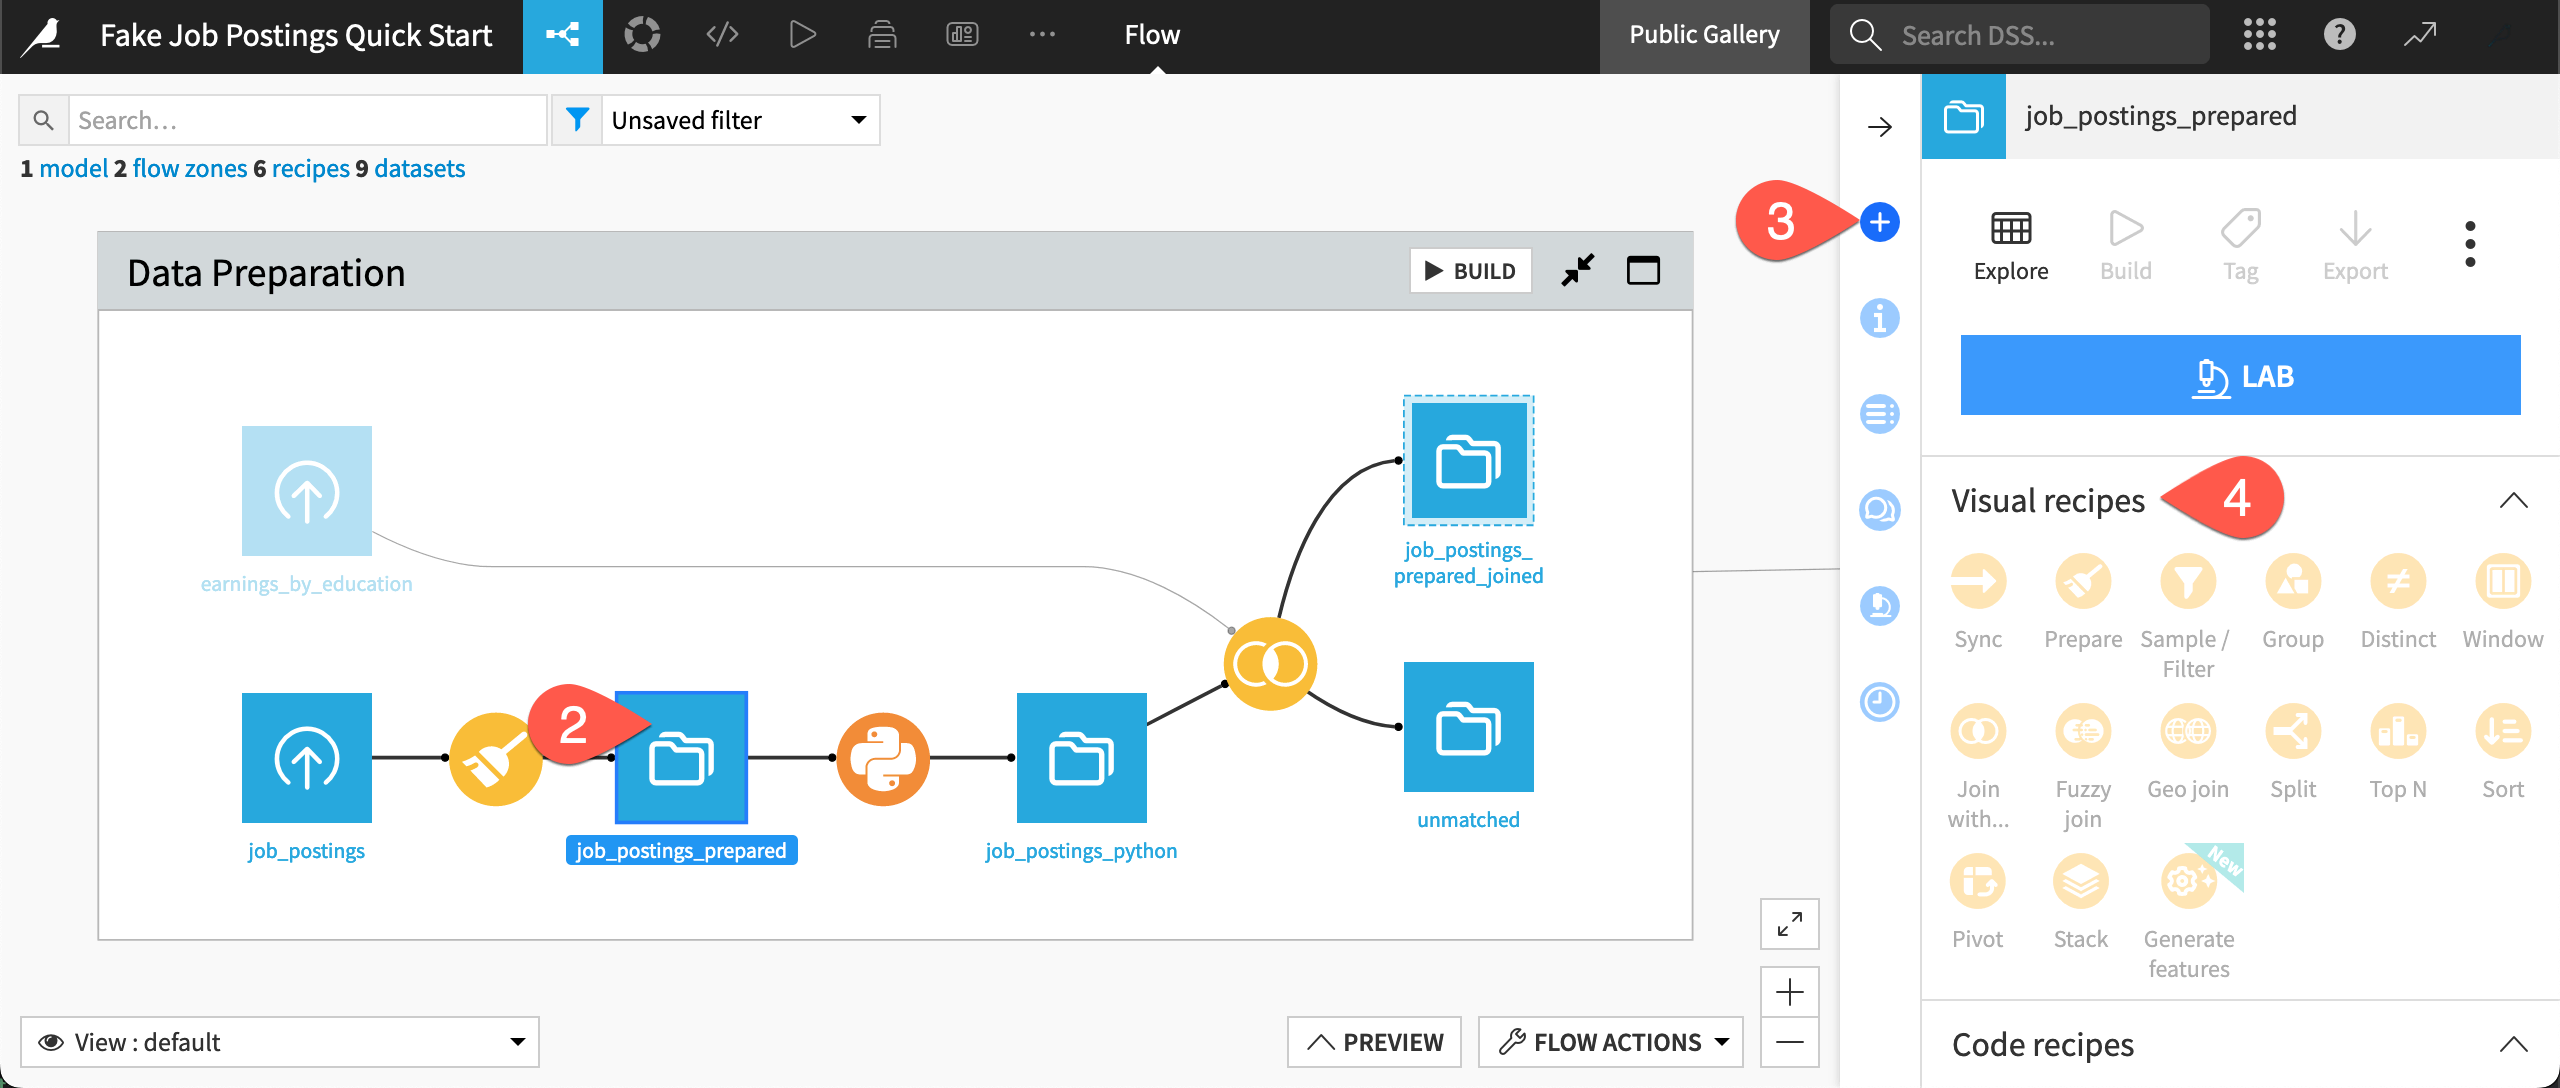2560x1088 pixels.
Task: Select the unmatched dataset node
Action: coord(1469,727)
